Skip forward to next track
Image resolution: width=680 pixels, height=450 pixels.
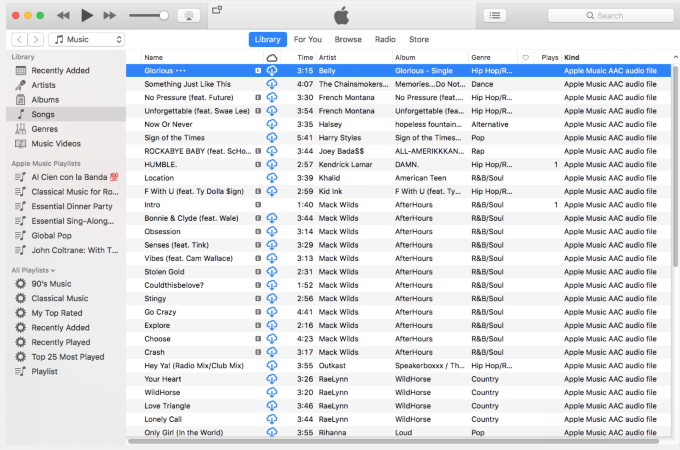(110, 16)
